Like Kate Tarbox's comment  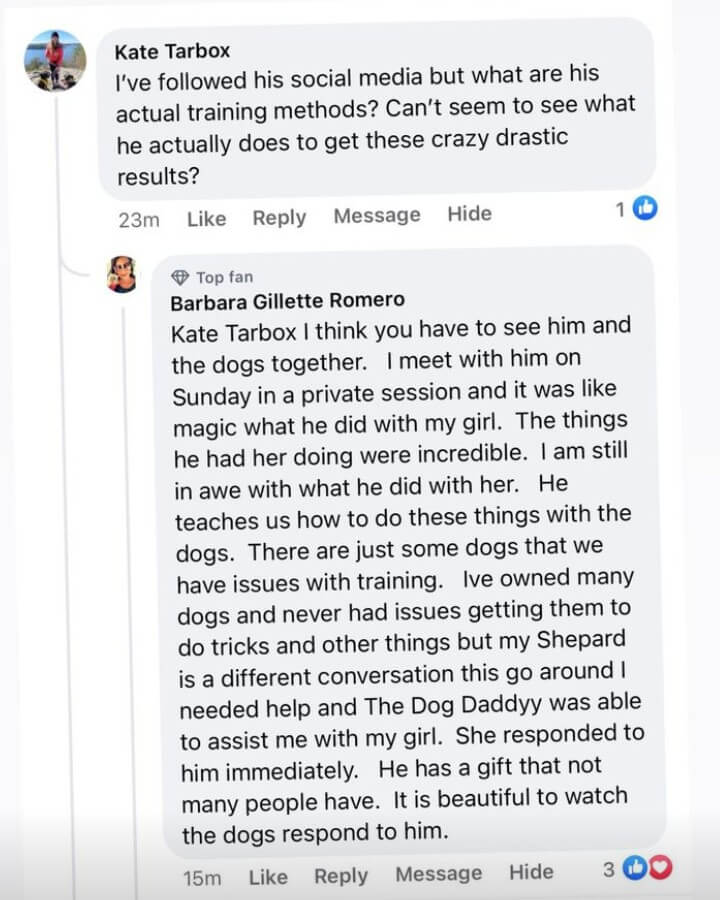tap(206, 218)
